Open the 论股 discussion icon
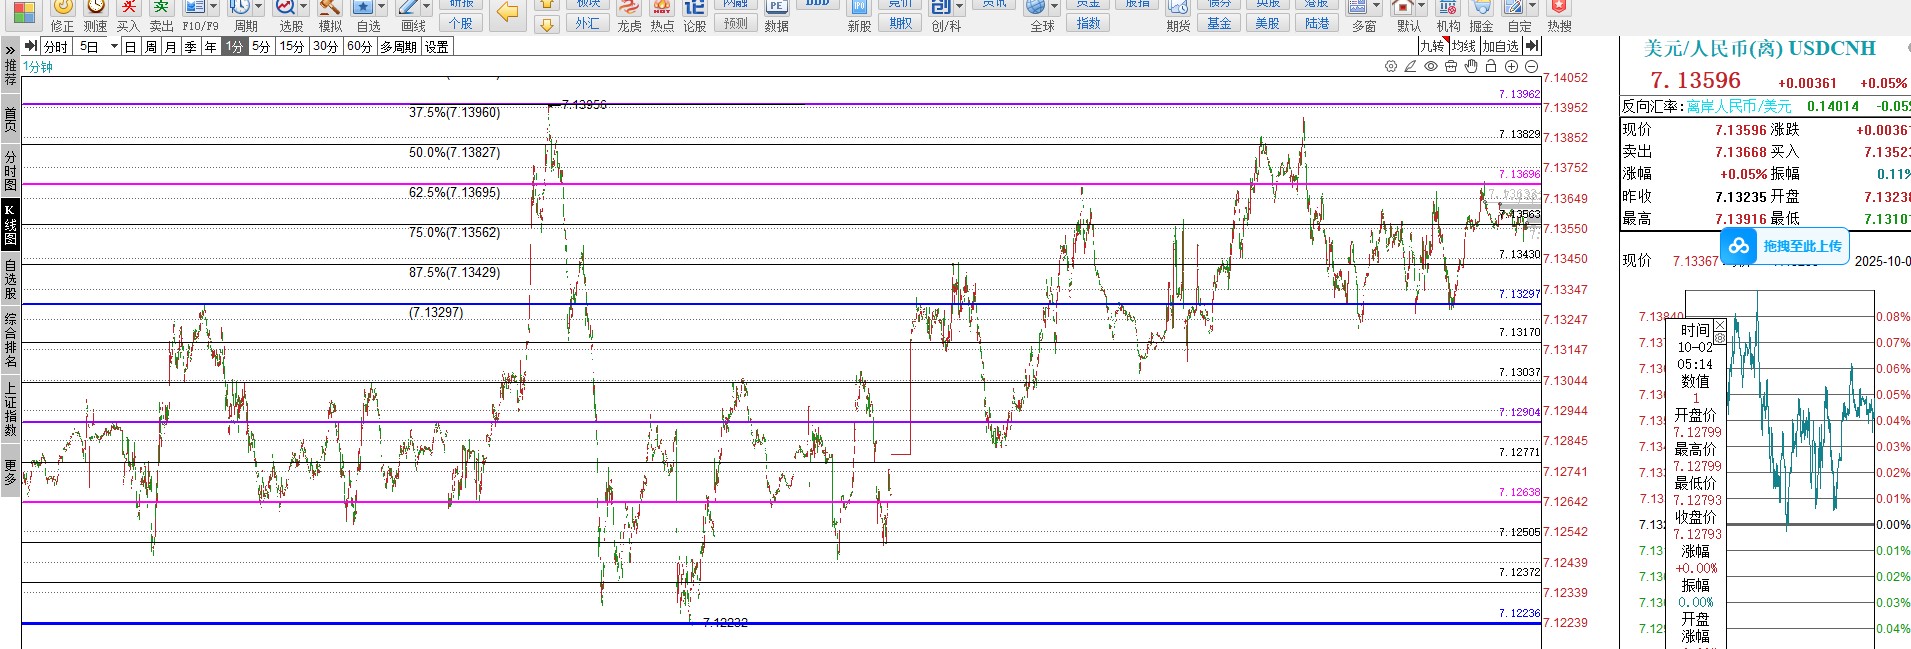 click(x=695, y=7)
